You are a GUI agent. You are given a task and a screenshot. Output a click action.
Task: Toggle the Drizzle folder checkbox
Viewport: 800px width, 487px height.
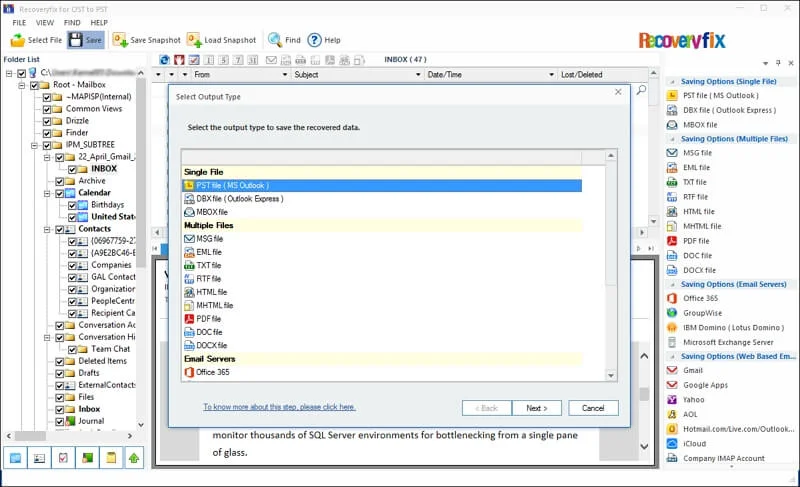tap(47, 121)
